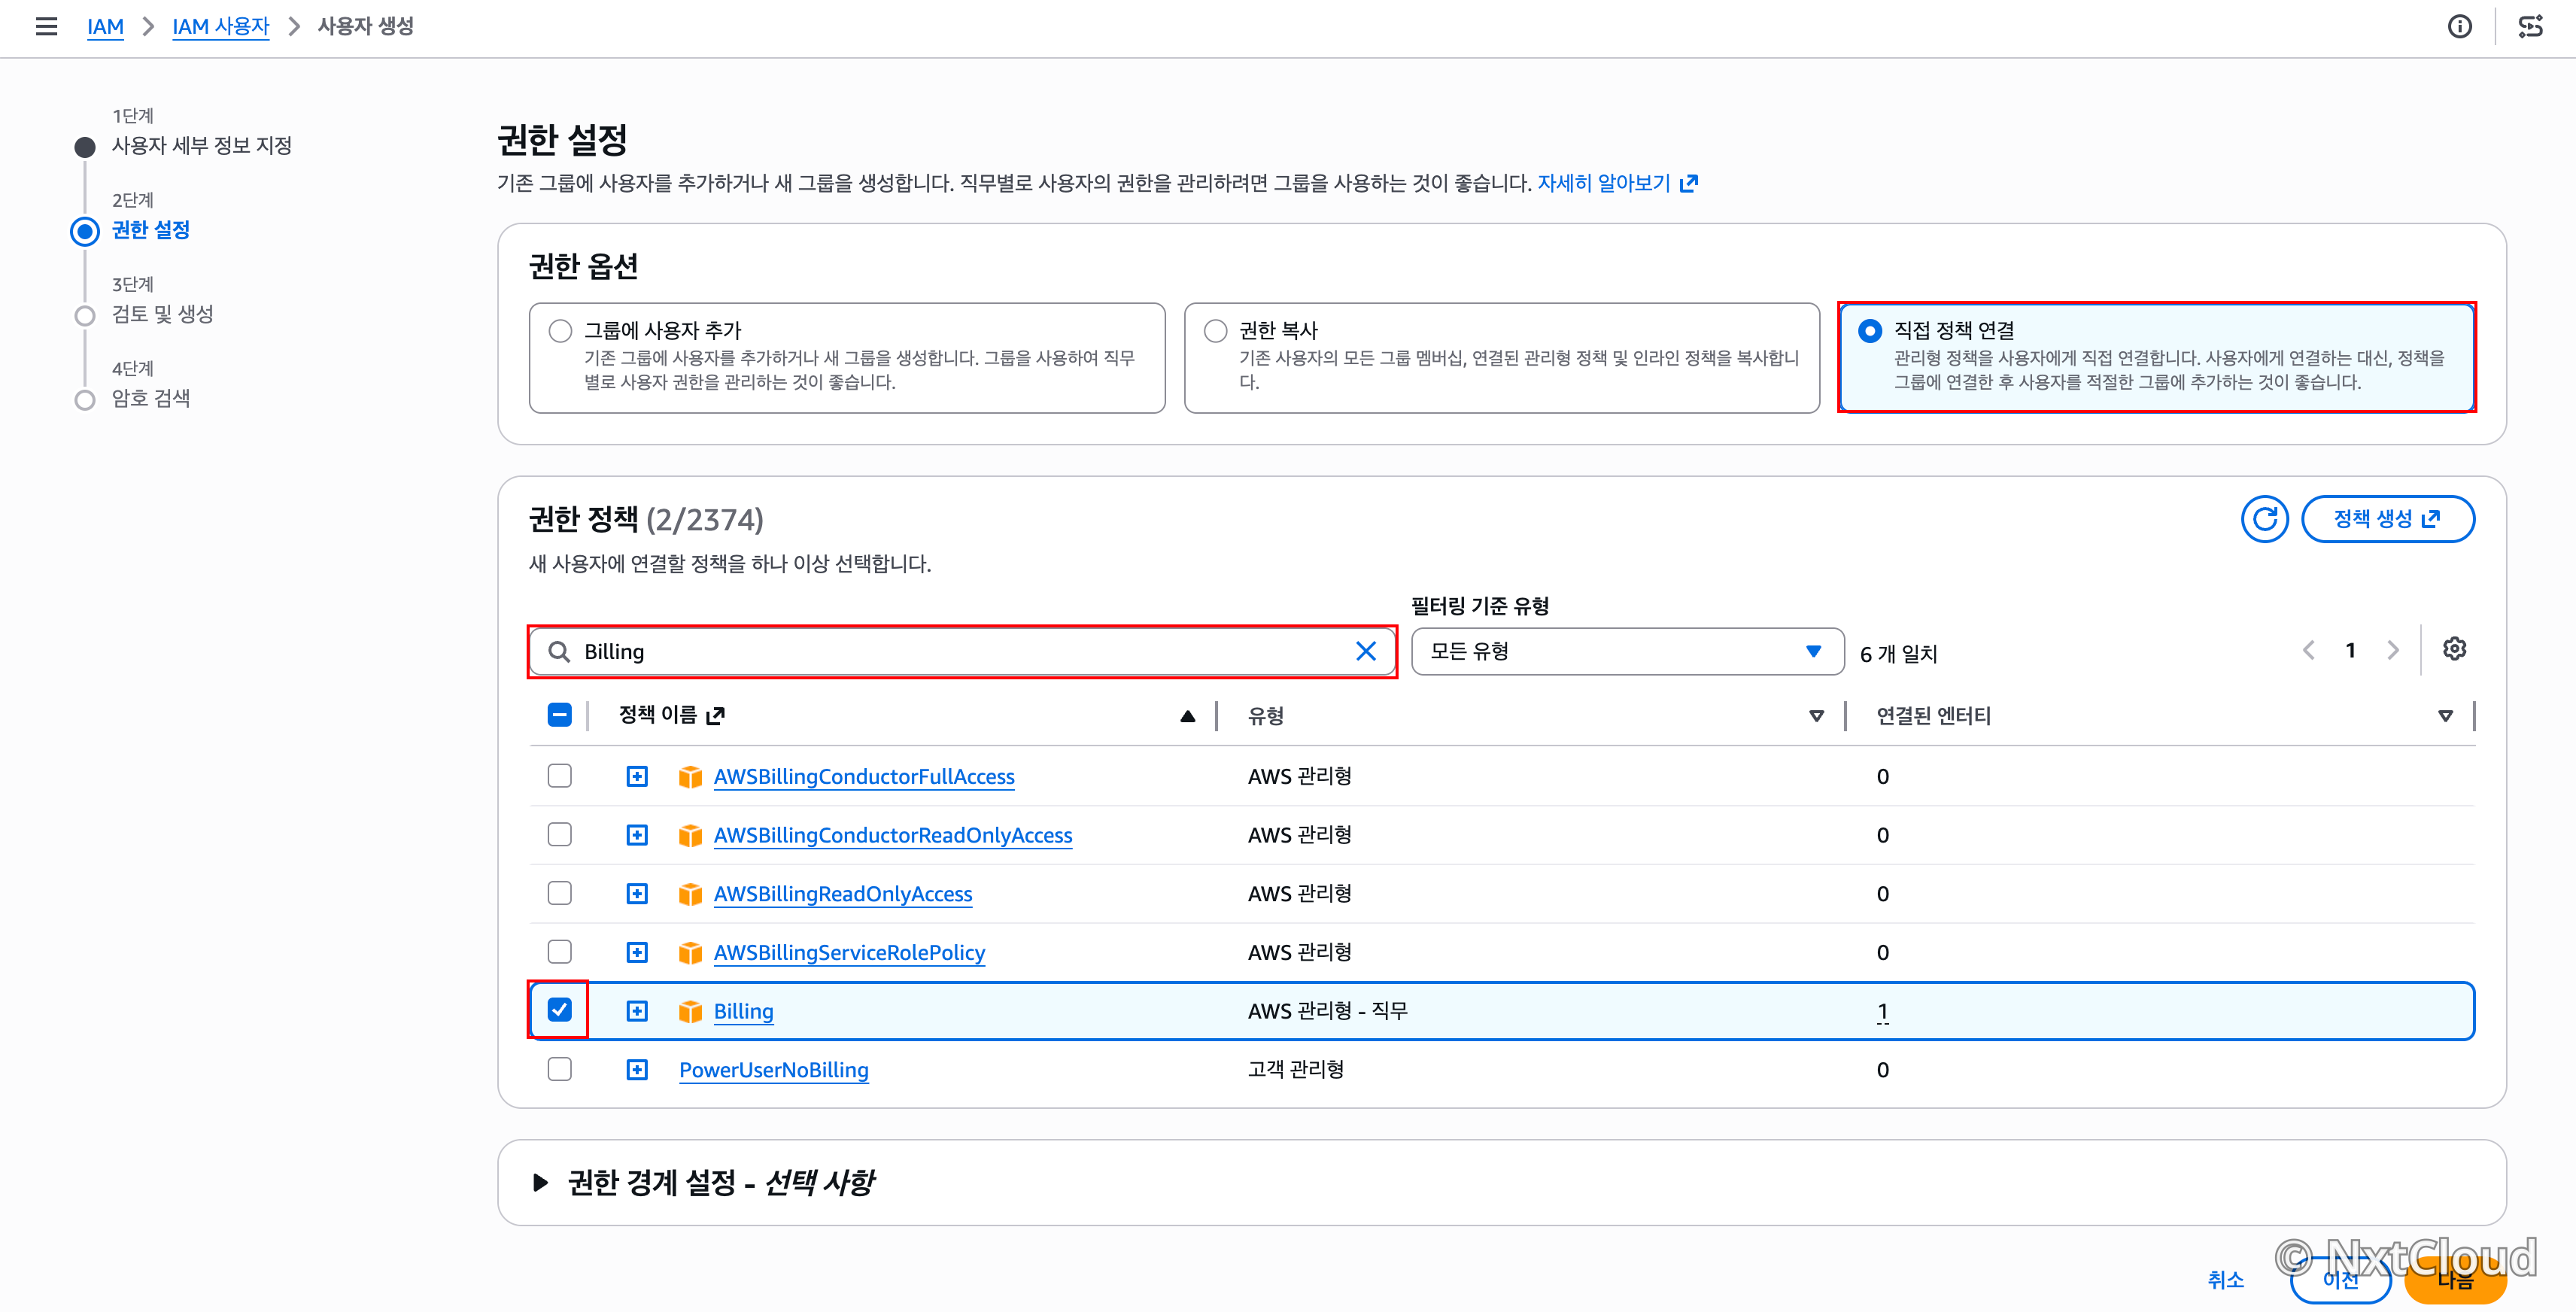Click page number 1 in pagination
Image resolution: width=2576 pixels, height=1312 pixels.
tap(2351, 651)
